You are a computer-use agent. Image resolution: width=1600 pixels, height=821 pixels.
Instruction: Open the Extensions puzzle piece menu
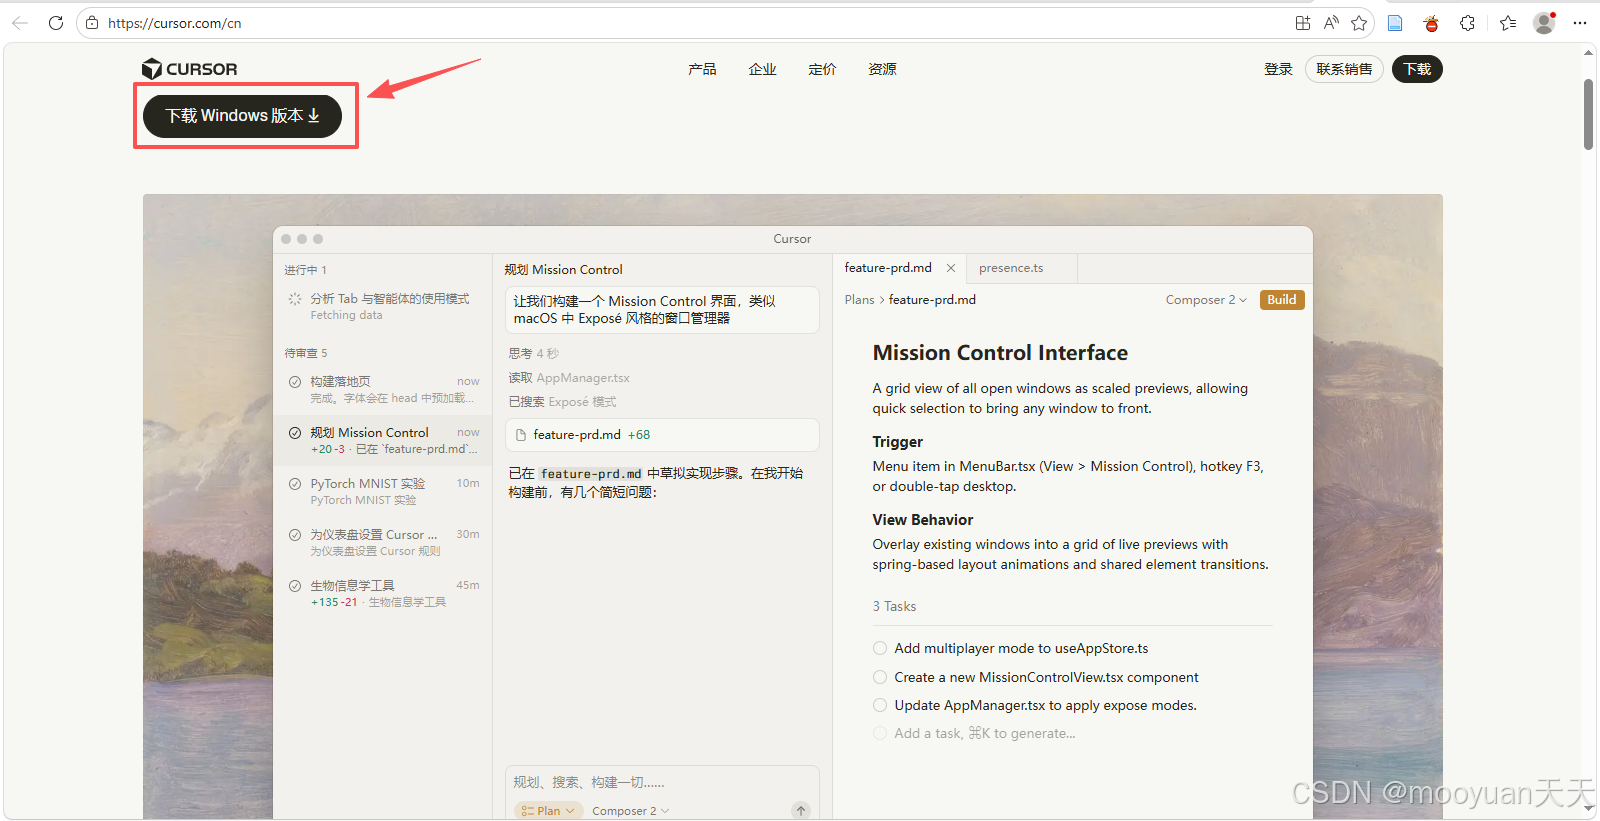pyautogui.click(x=1467, y=23)
